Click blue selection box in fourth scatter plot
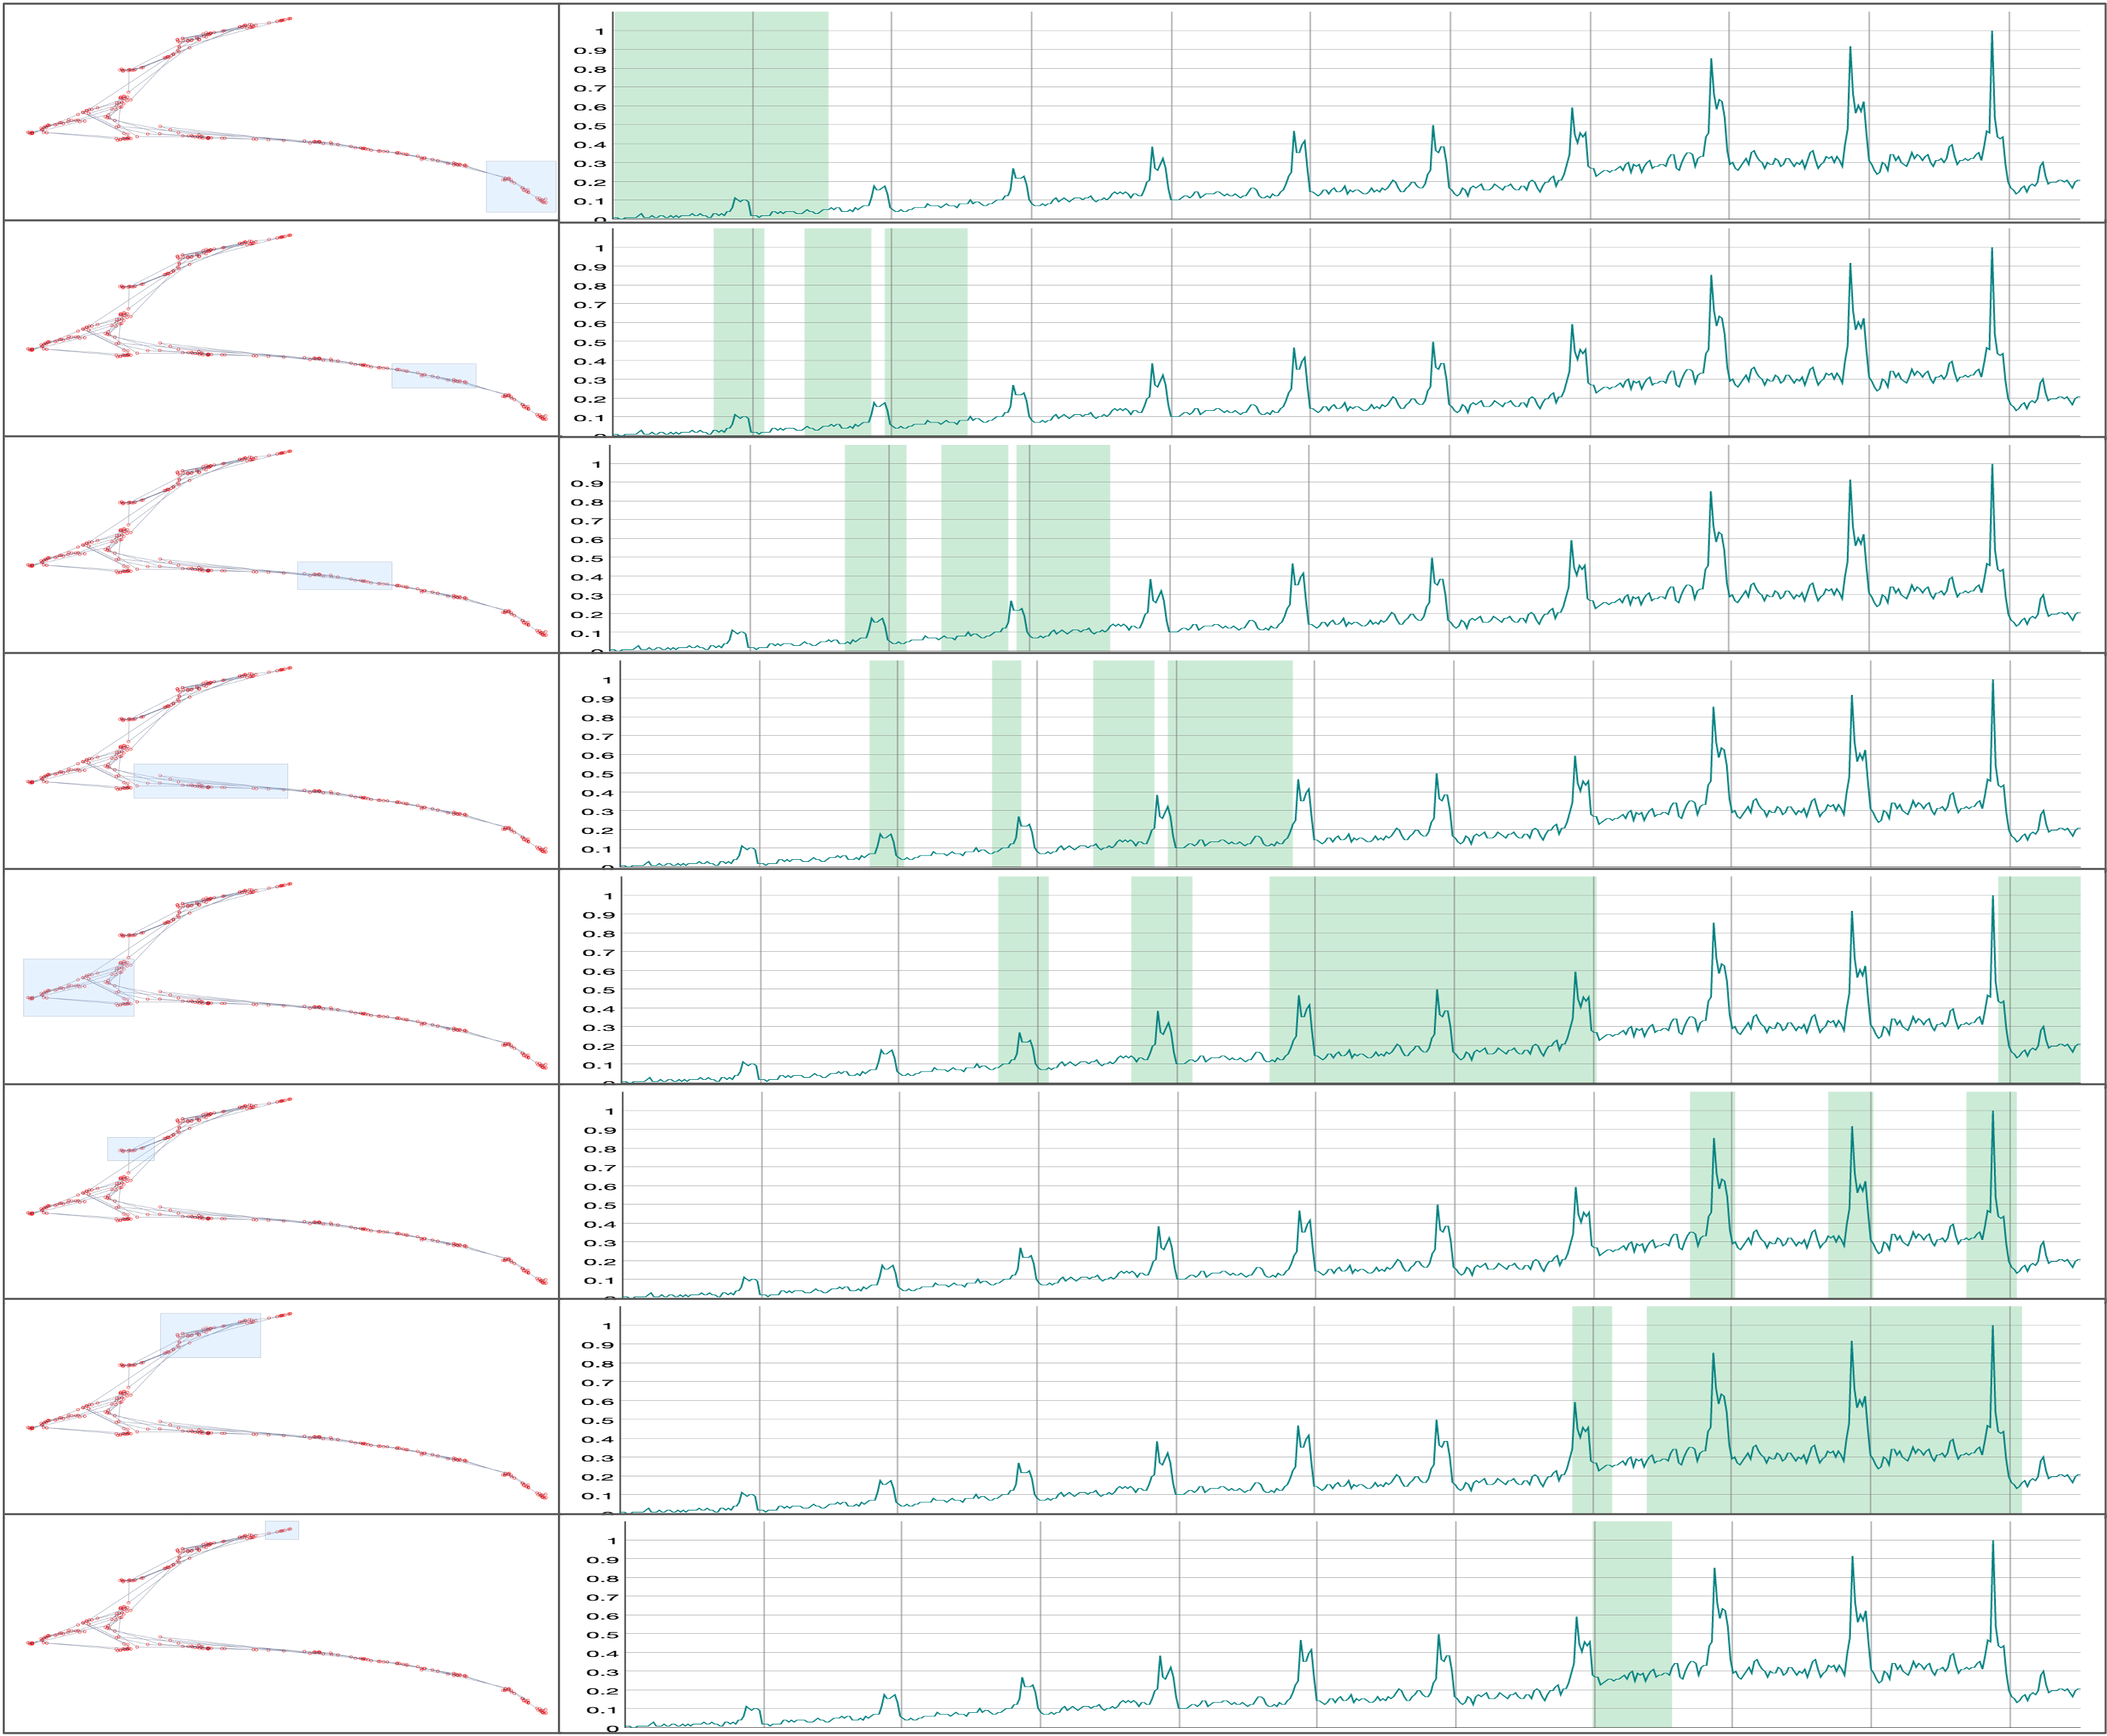This screenshot has width=2107, height=1736. (210, 780)
